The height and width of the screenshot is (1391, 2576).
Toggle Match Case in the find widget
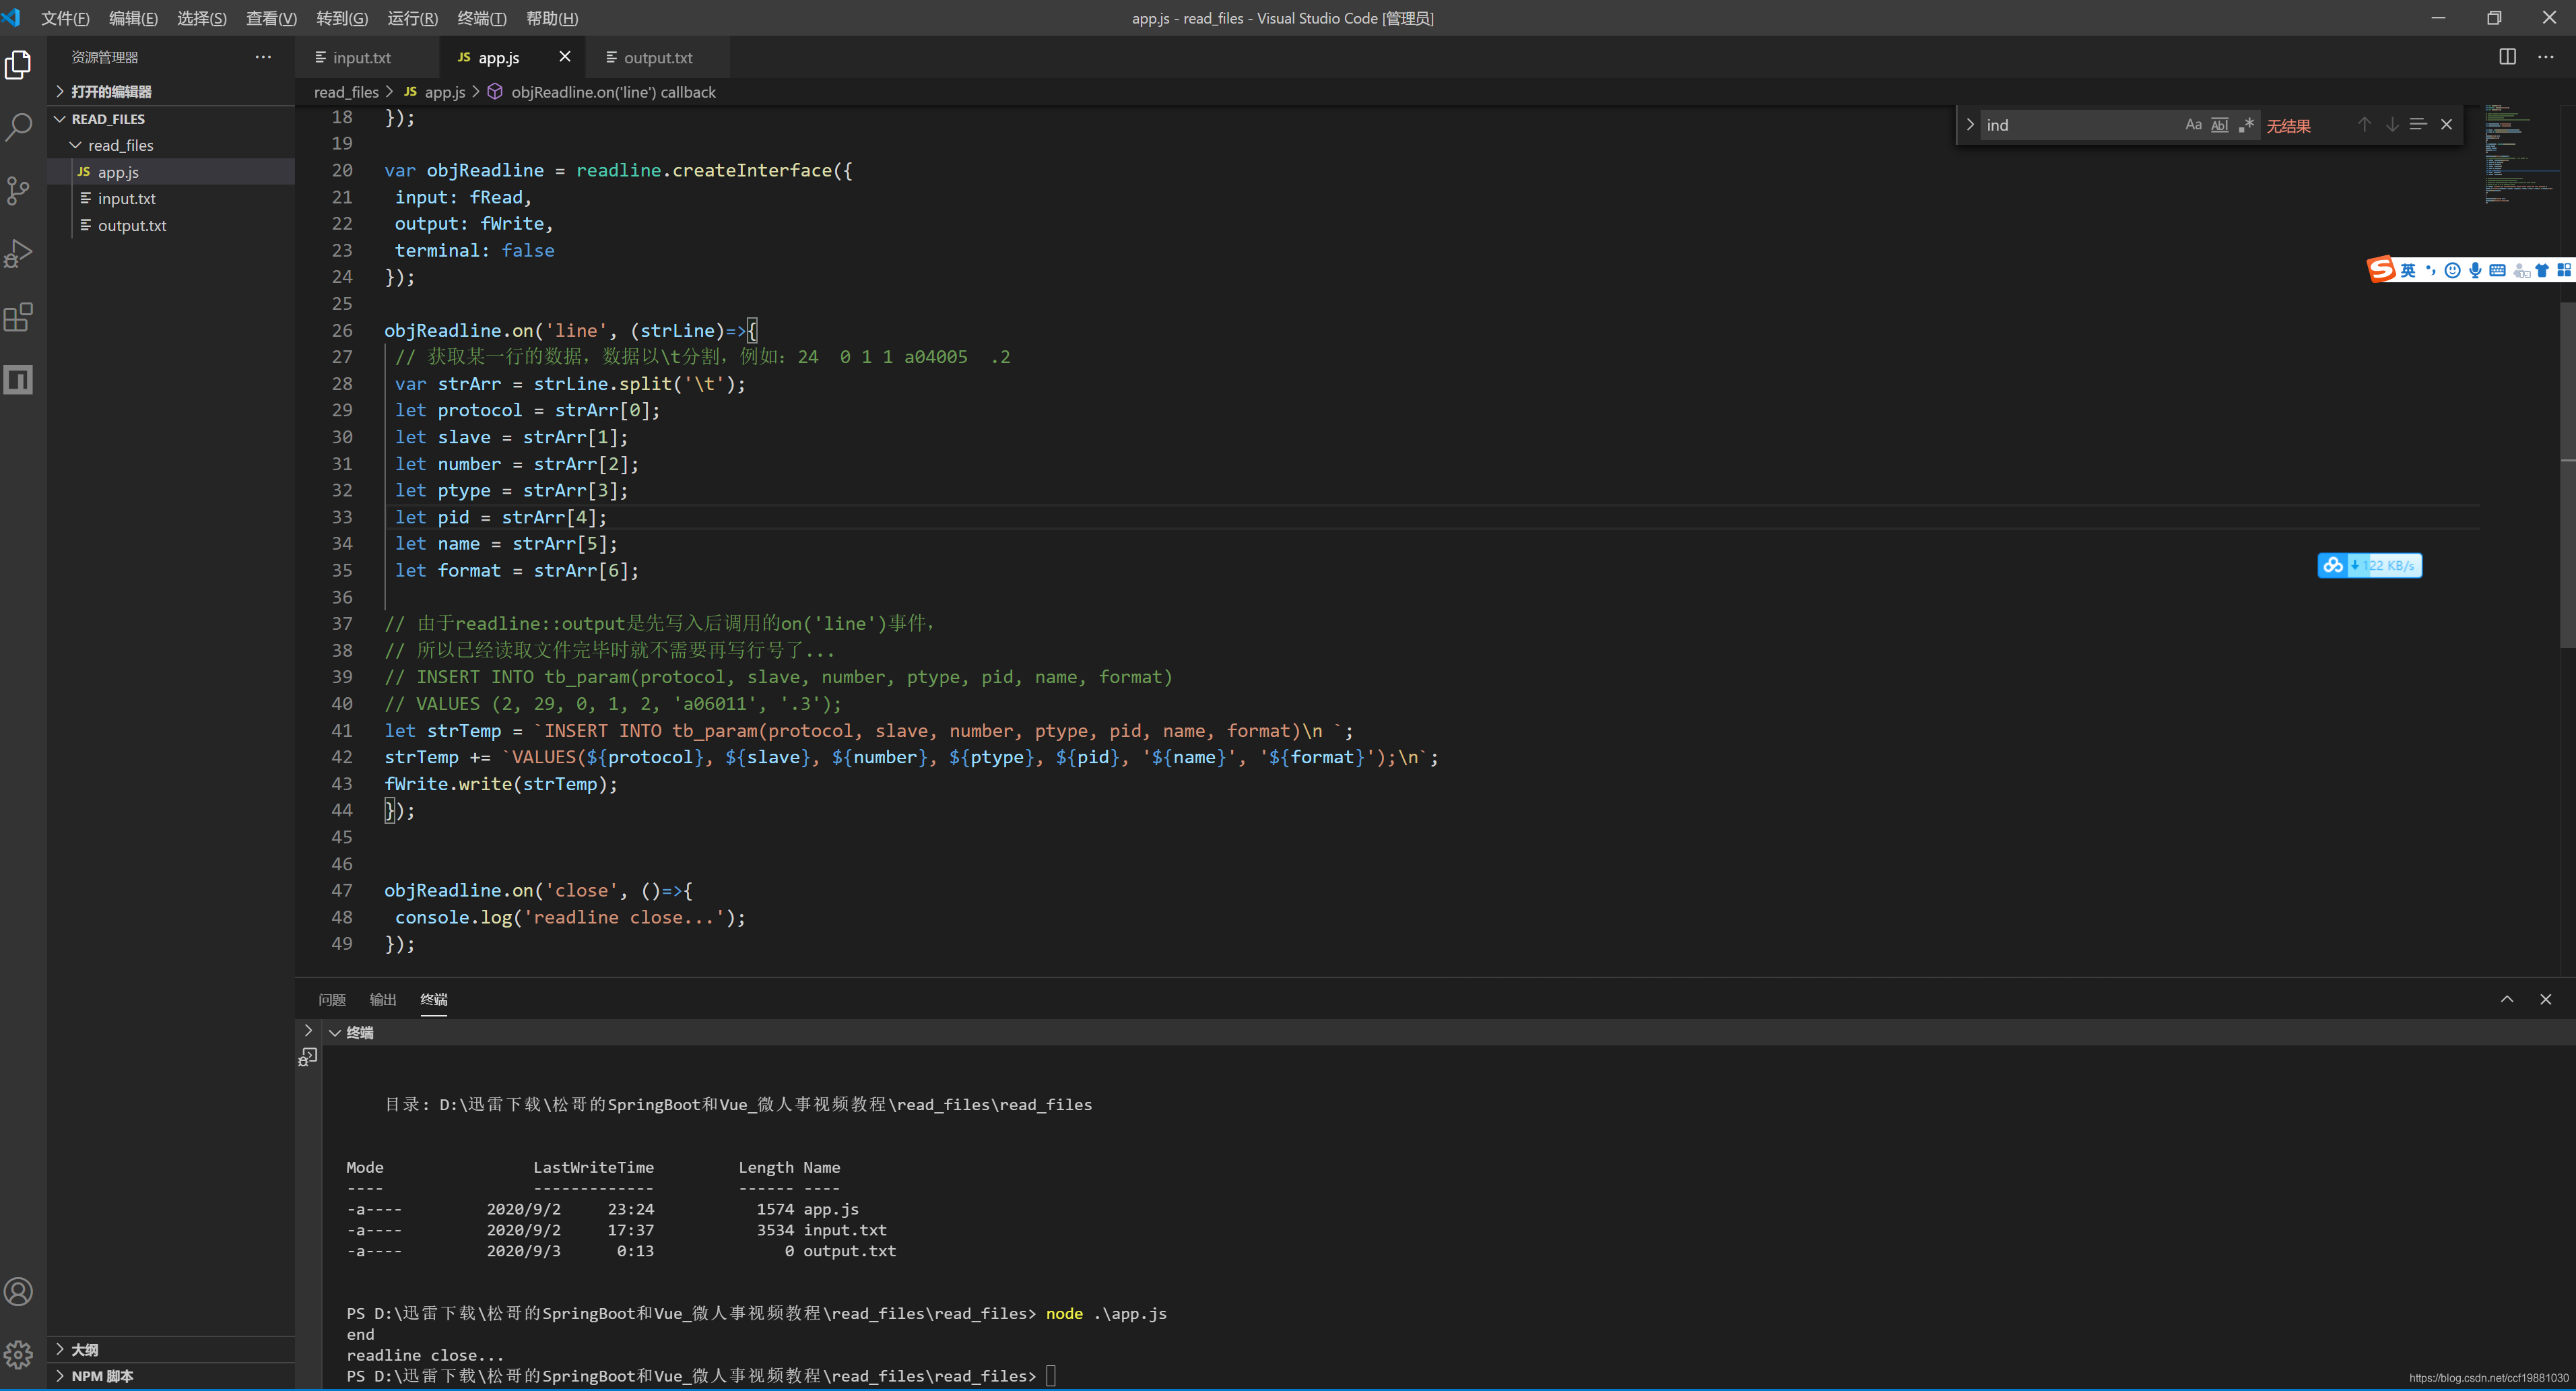[2193, 124]
